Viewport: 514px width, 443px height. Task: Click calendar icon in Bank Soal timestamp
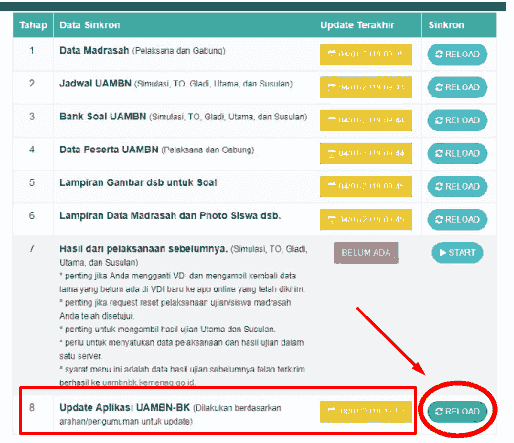(332, 119)
